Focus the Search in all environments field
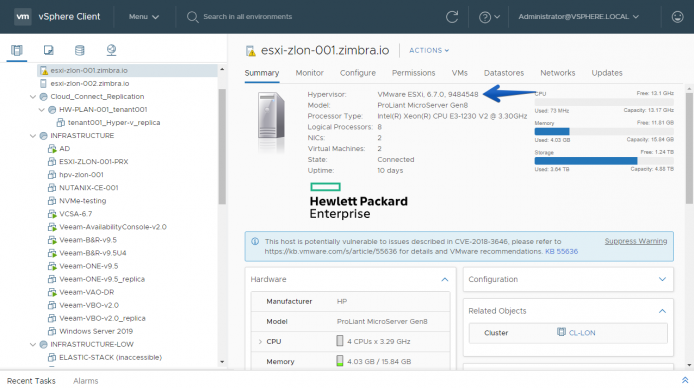Viewport: 694px width, 388px height. 247,17
